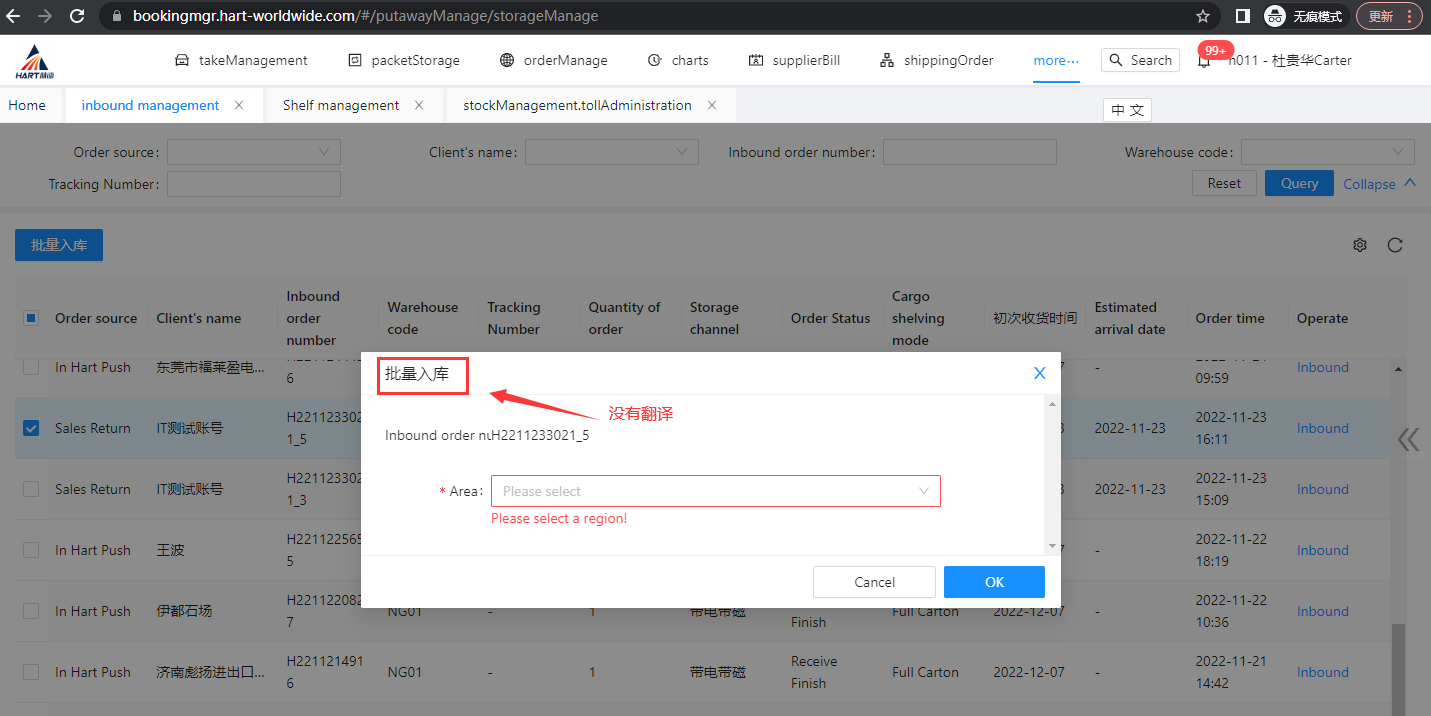Click the notification bell icon
The image size is (1431, 716).
pos(1204,61)
